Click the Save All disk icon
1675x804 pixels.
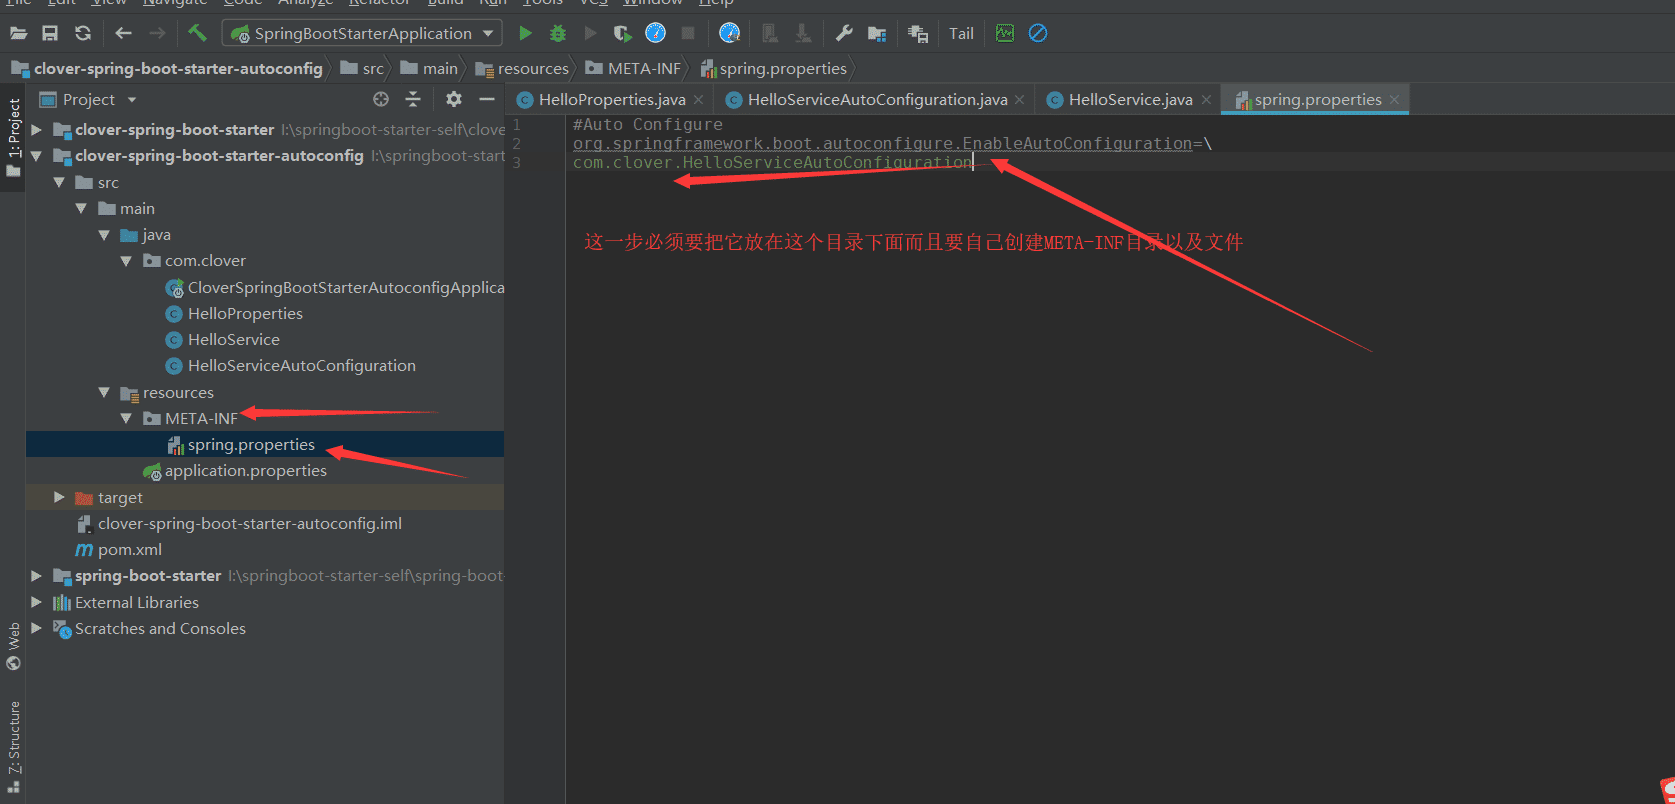click(50, 34)
